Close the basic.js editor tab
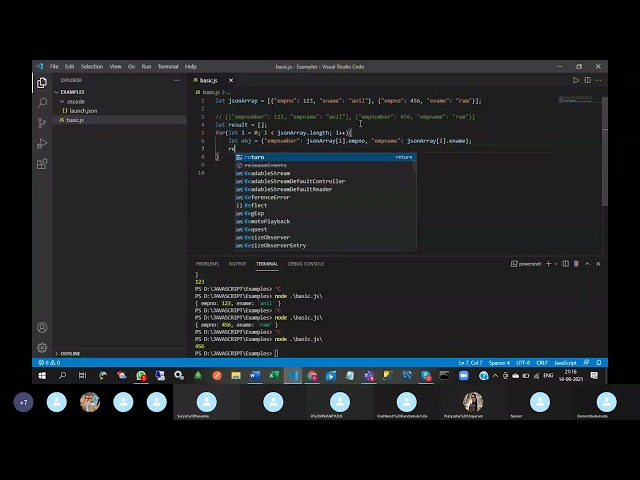Image resolution: width=640 pixels, height=480 pixels. [231, 80]
